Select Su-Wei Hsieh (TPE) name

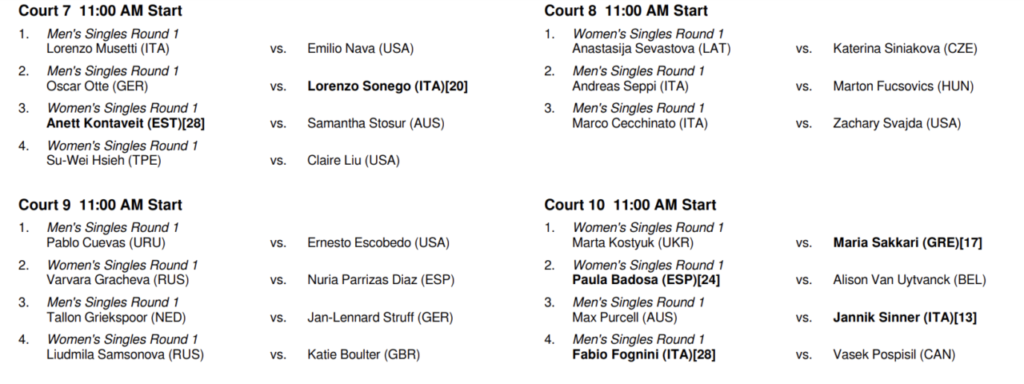click(x=104, y=160)
